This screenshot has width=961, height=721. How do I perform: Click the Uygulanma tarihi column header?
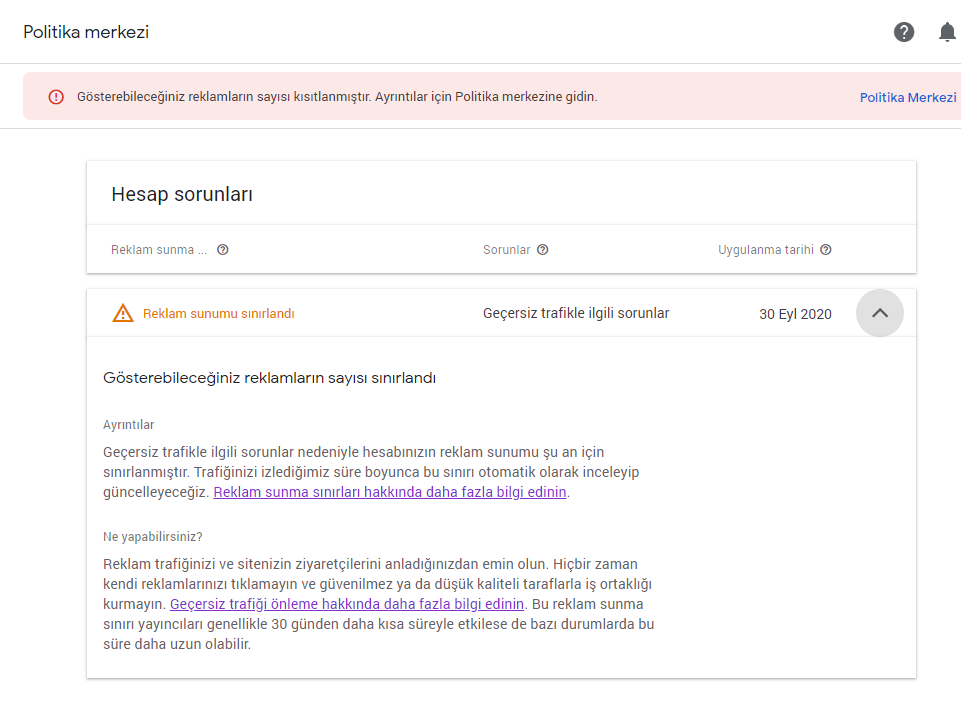tap(765, 250)
